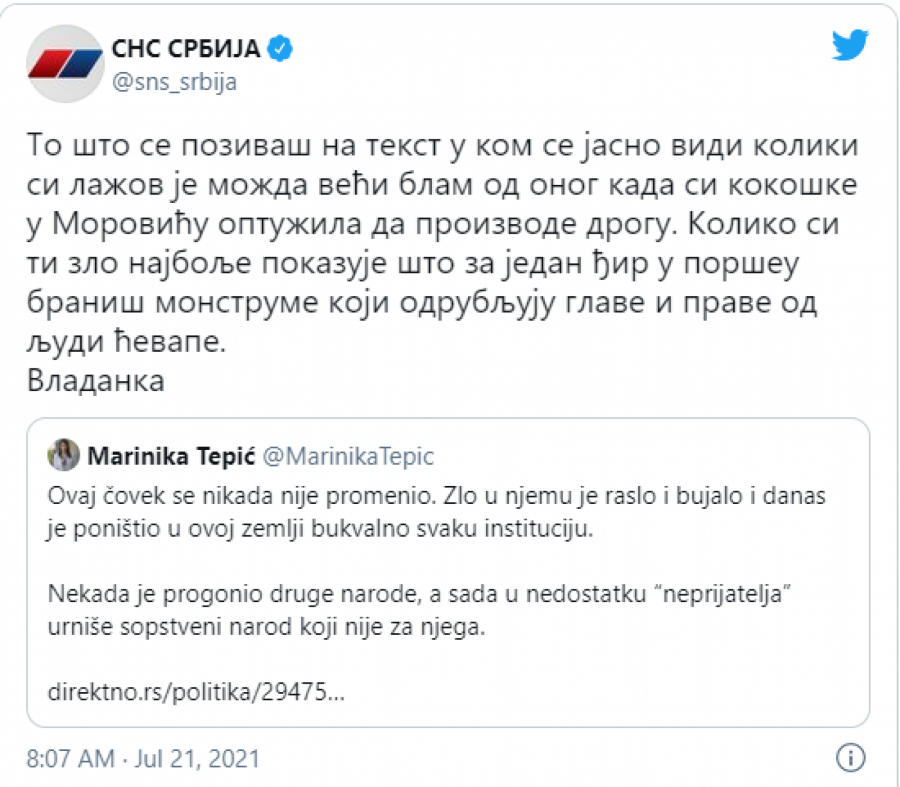Image resolution: width=900 pixels, height=787 pixels.
Task: Open the direktno.rs/politika link
Action: (x=197, y=691)
